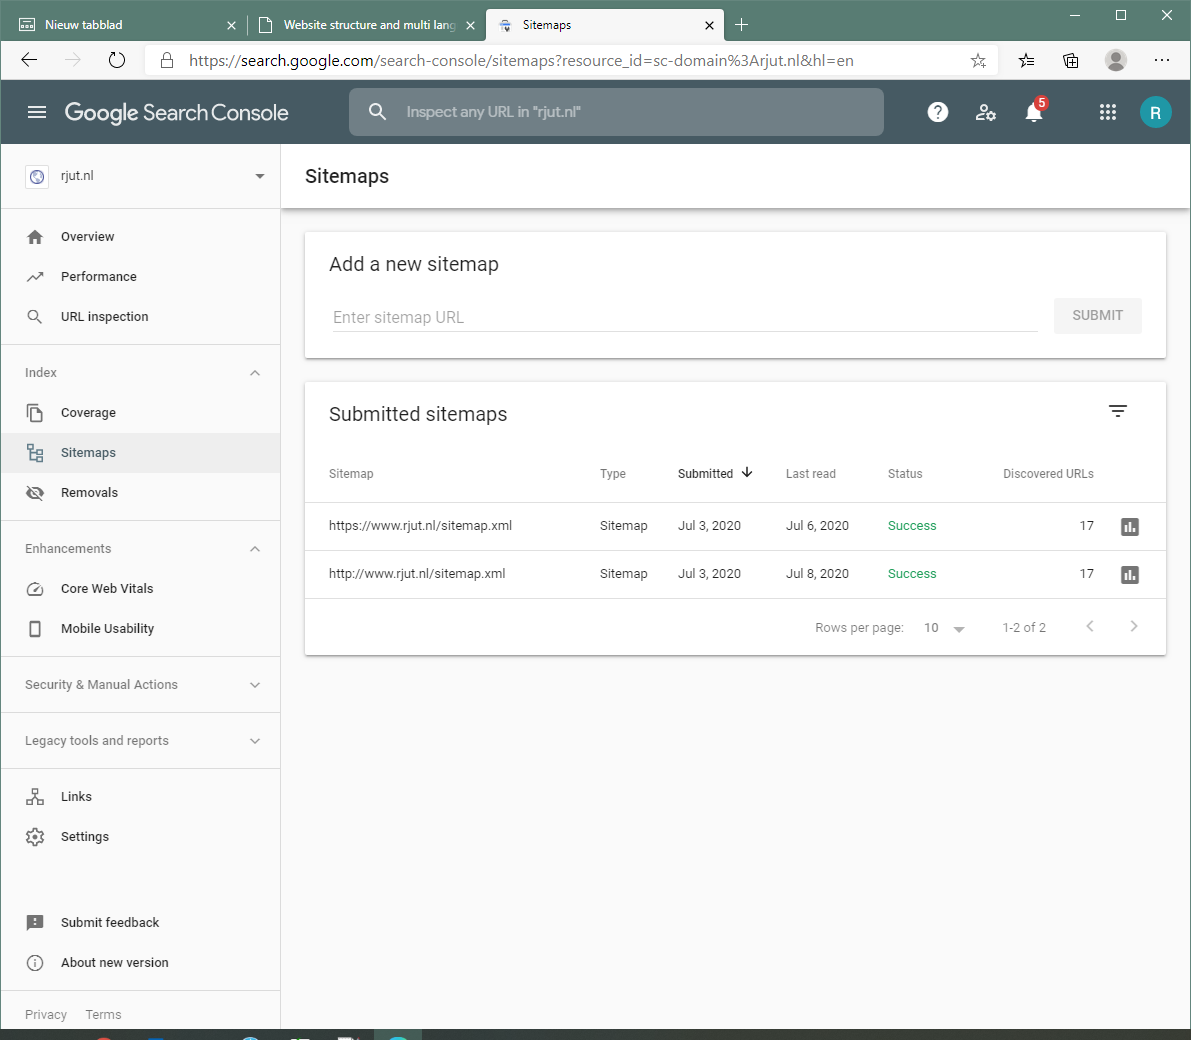Open the http://www.rjut.nl/sitemap.xml row
Screen dimensions: 1191x1040
(x=735, y=574)
